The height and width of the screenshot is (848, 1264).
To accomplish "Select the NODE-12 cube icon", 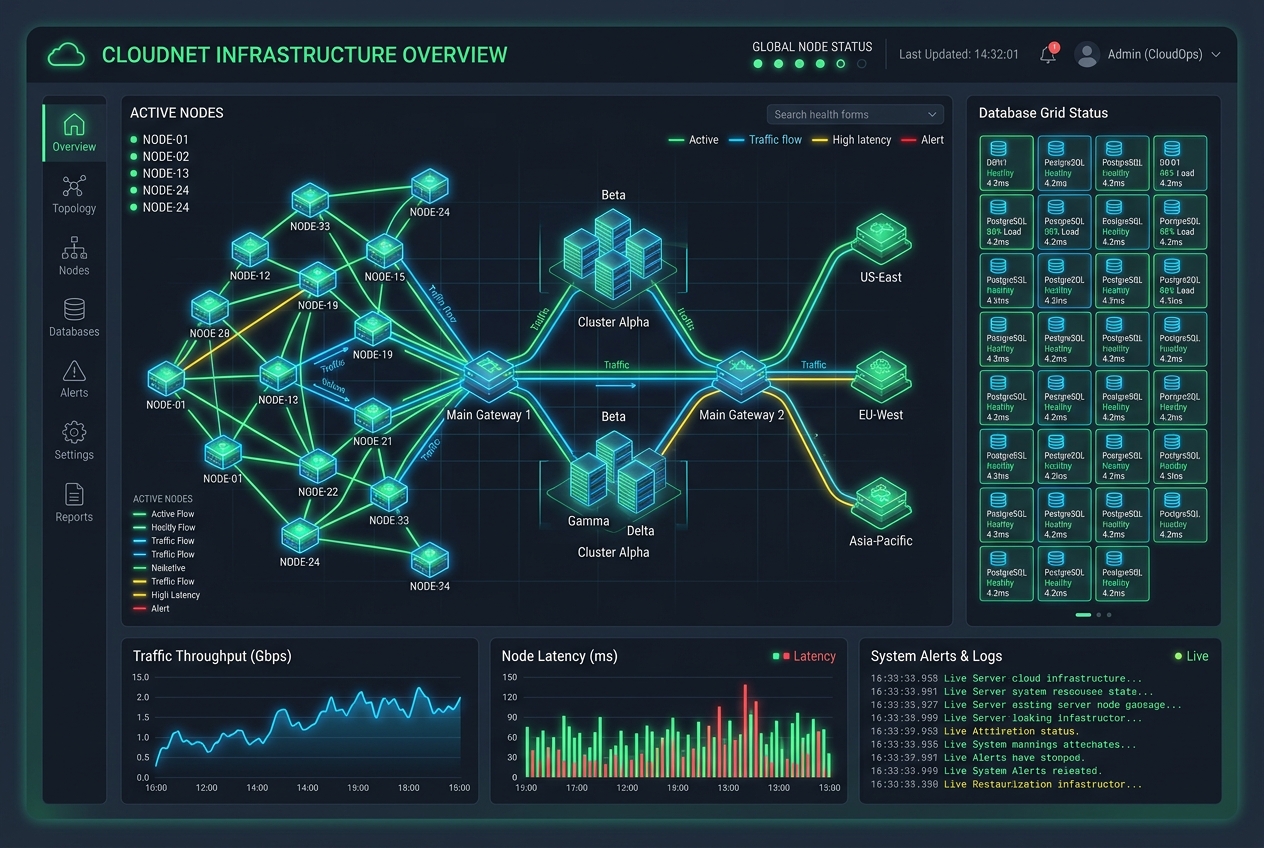I will [x=250, y=249].
